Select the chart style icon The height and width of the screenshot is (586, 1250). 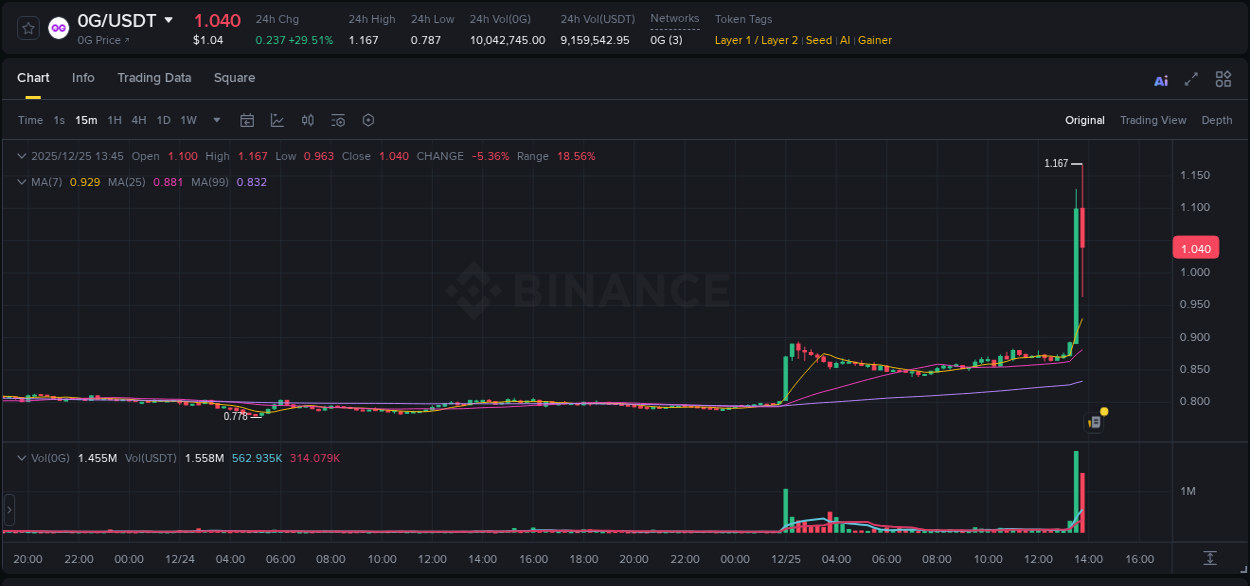coord(277,120)
